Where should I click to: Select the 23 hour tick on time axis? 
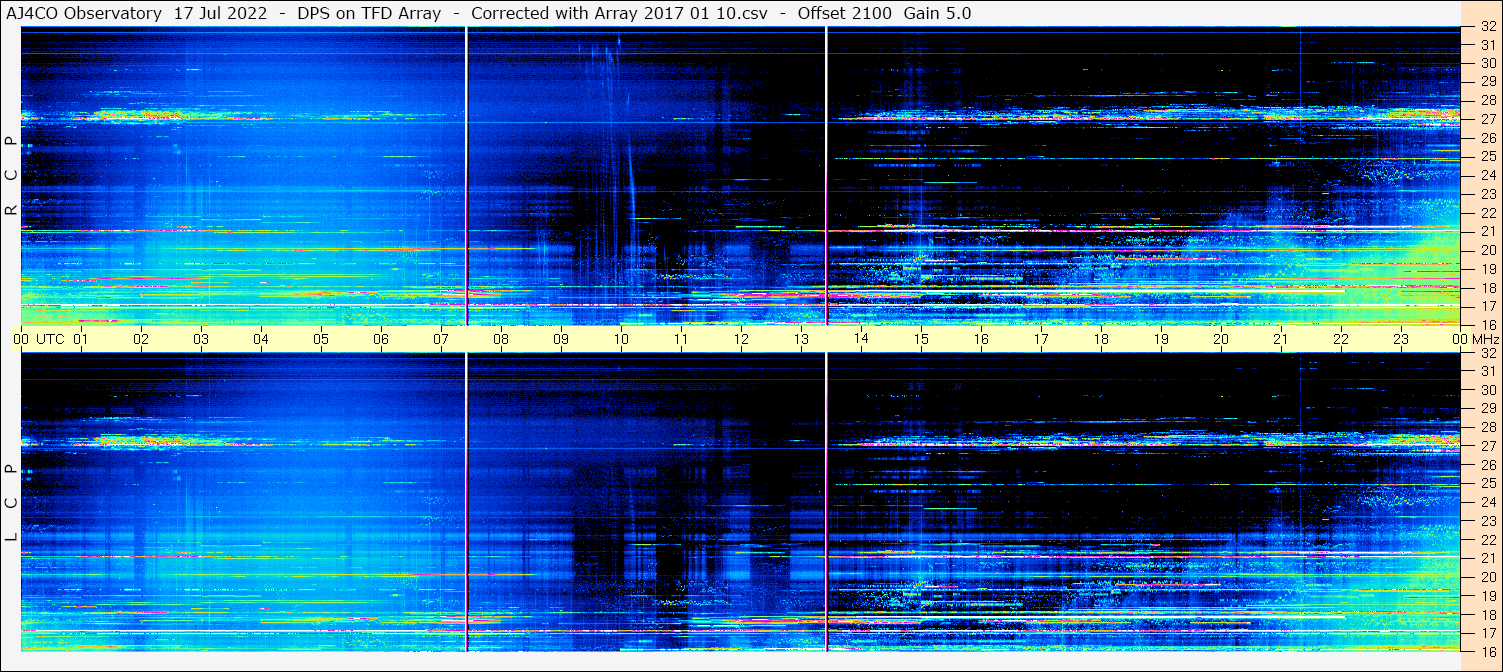(1401, 339)
